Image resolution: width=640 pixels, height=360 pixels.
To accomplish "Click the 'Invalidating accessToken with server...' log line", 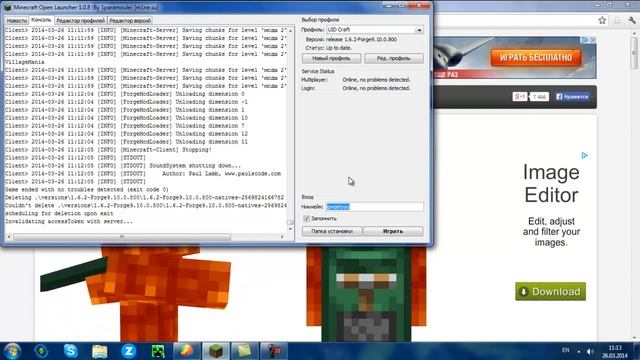I will tap(69, 222).
